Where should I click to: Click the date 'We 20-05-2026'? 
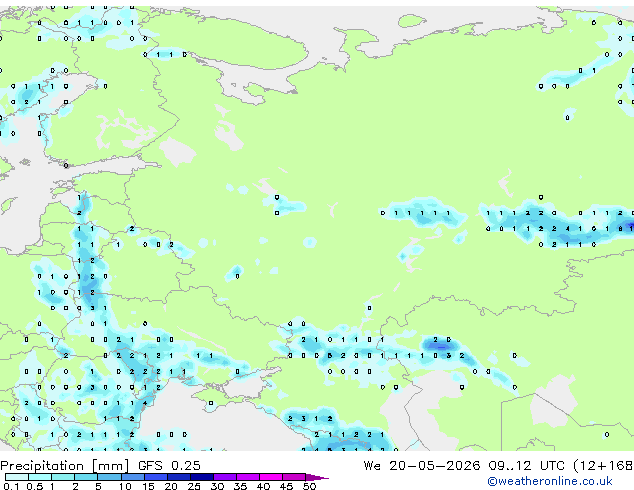tap(422, 466)
